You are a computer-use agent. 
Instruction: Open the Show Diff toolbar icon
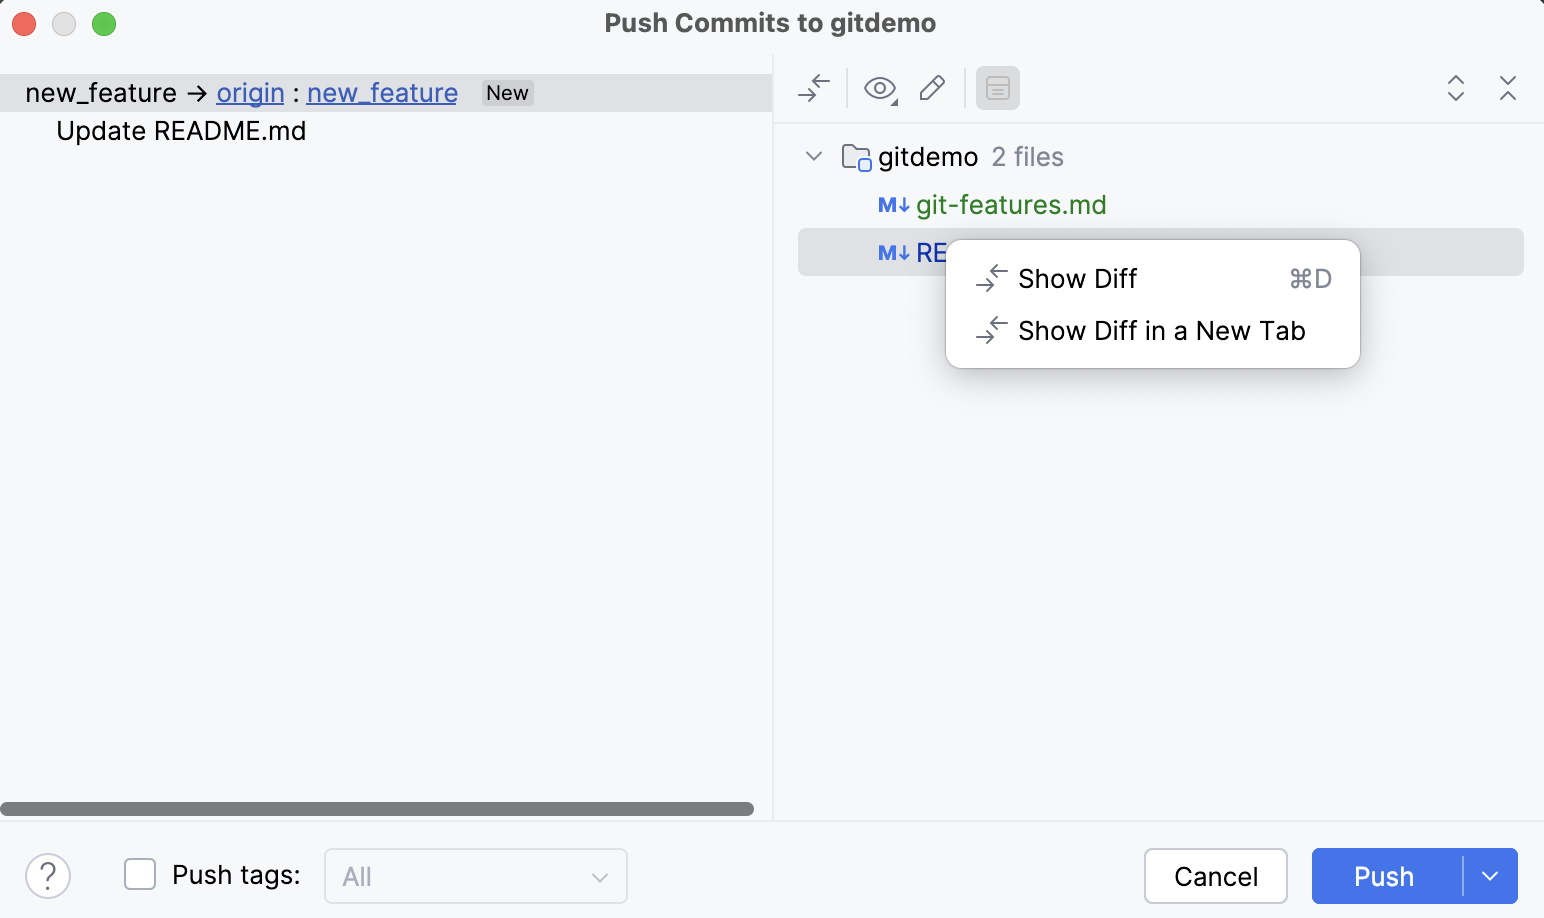[813, 88]
